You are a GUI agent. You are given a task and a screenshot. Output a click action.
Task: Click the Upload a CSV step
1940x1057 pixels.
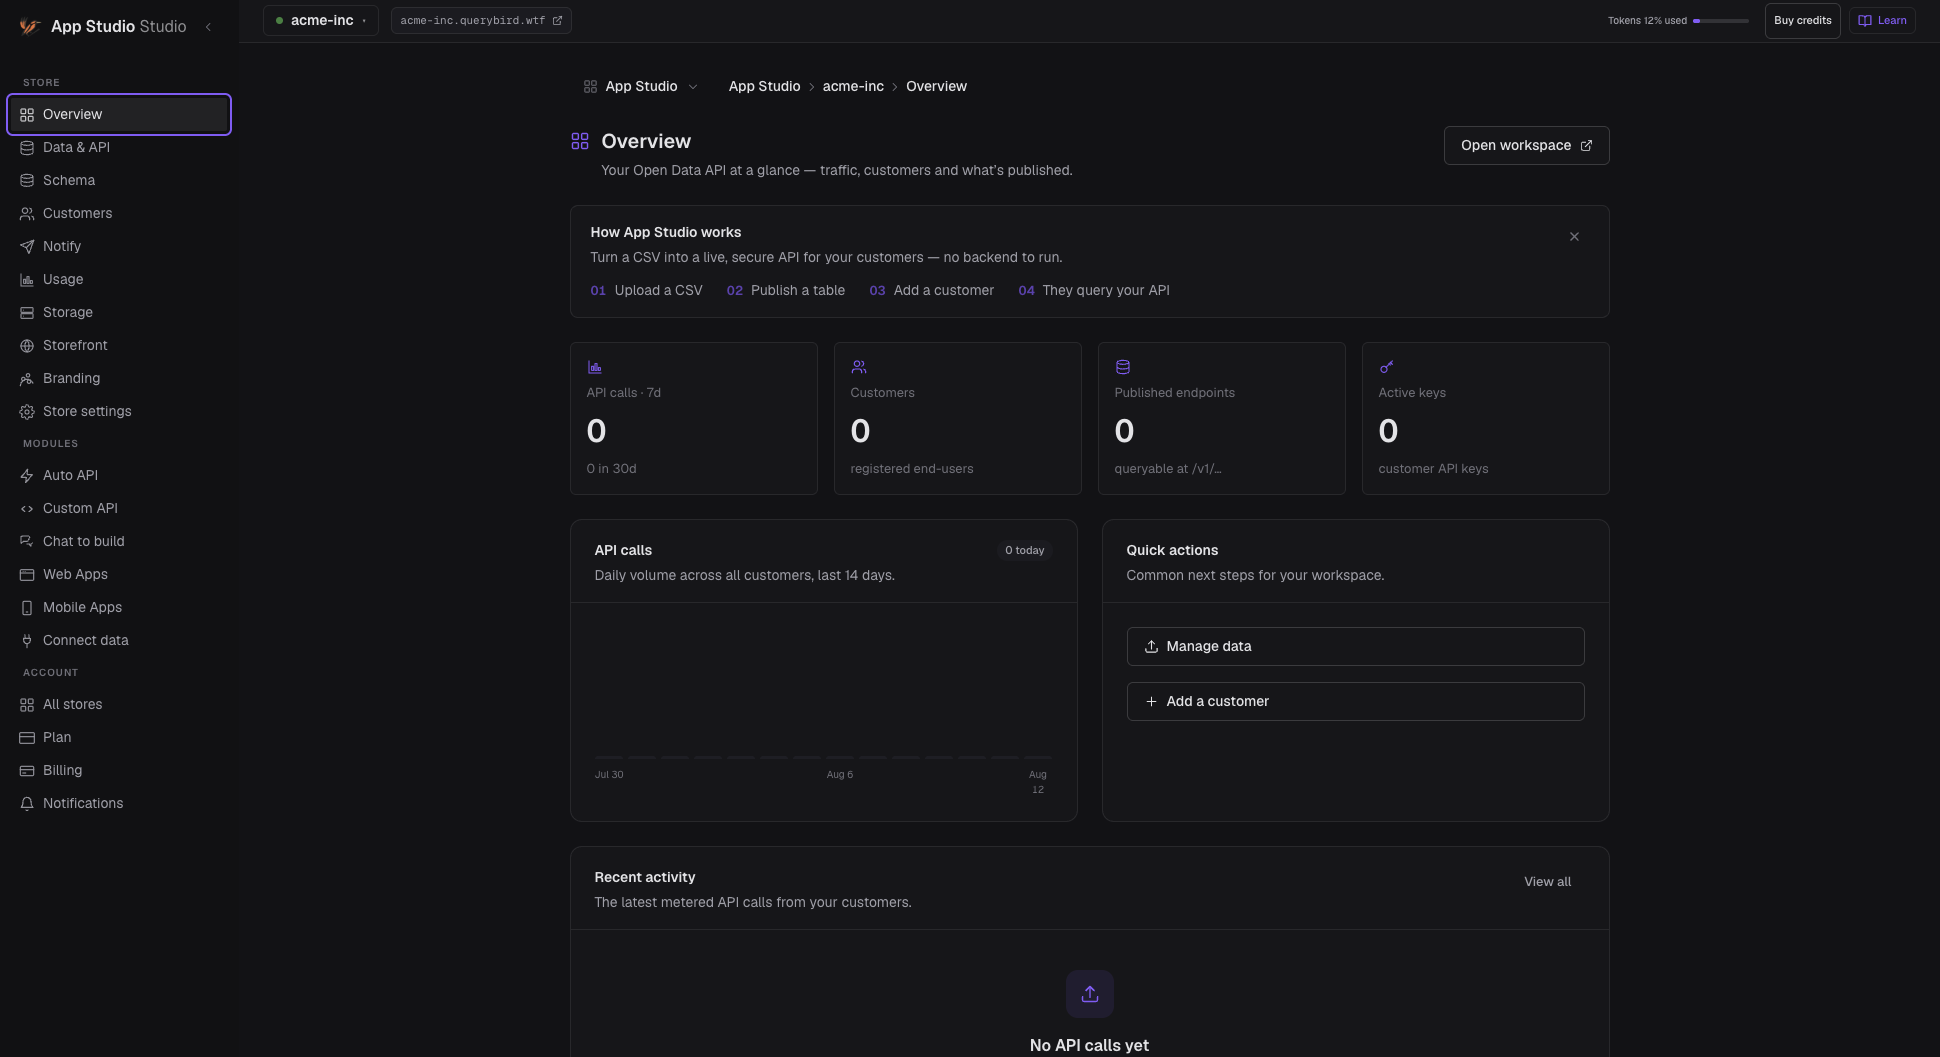pos(646,290)
